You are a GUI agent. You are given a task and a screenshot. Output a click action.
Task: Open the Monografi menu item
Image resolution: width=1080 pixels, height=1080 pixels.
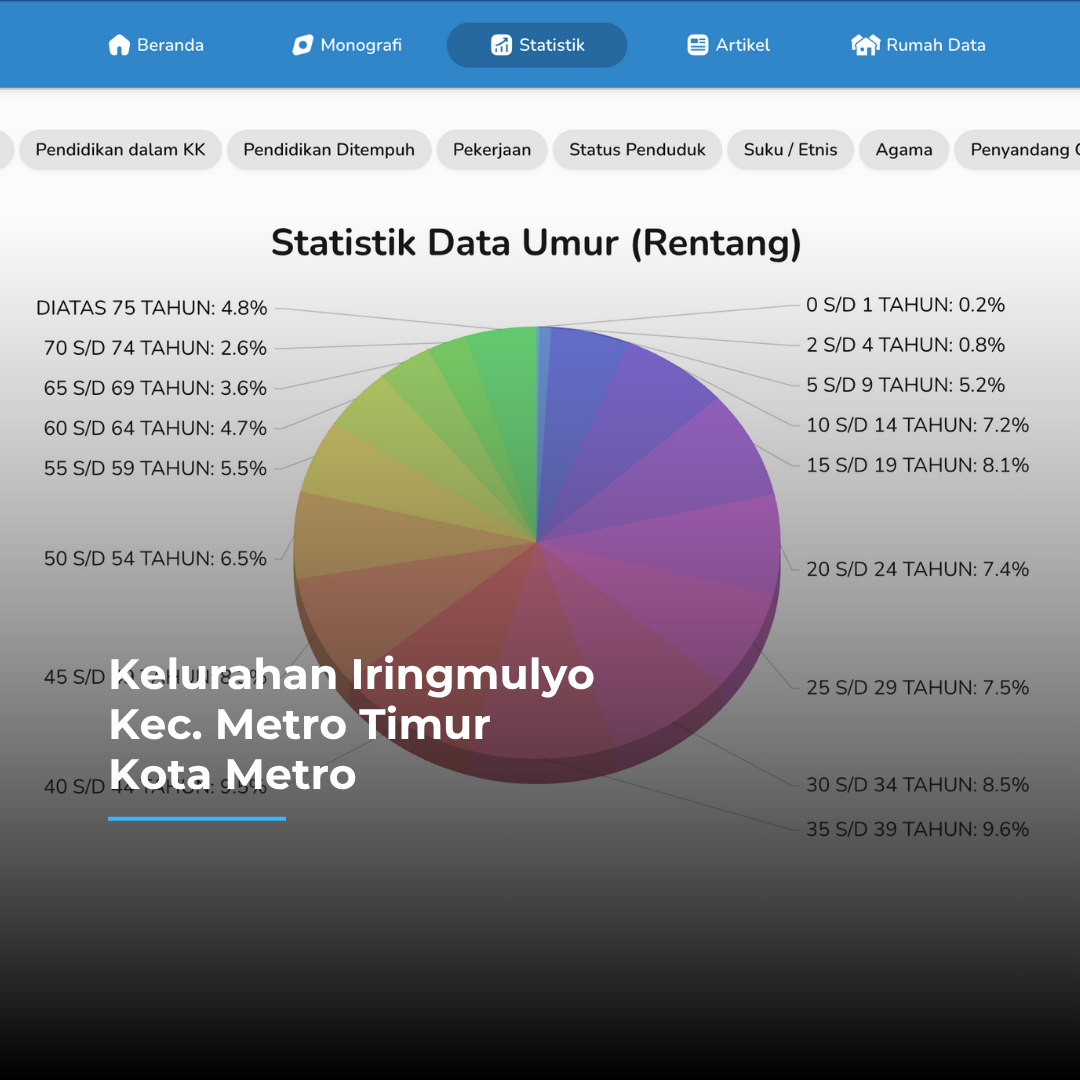pos(347,45)
